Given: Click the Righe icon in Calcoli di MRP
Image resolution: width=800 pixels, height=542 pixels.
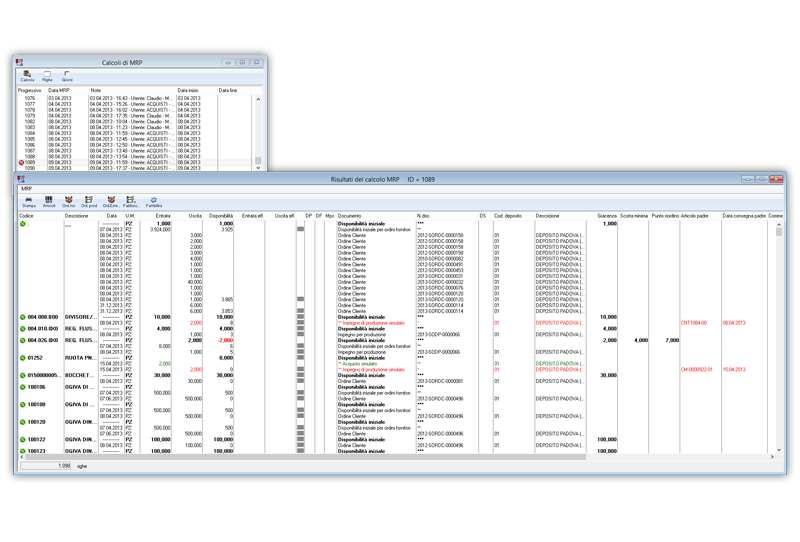Looking at the screenshot, I should click(x=47, y=74).
